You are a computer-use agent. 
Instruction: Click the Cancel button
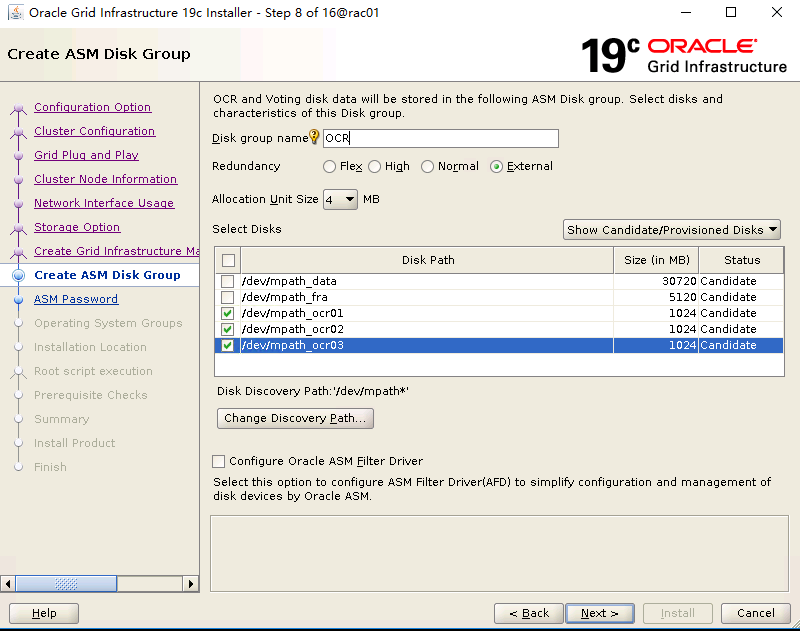click(x=756, y=613)
